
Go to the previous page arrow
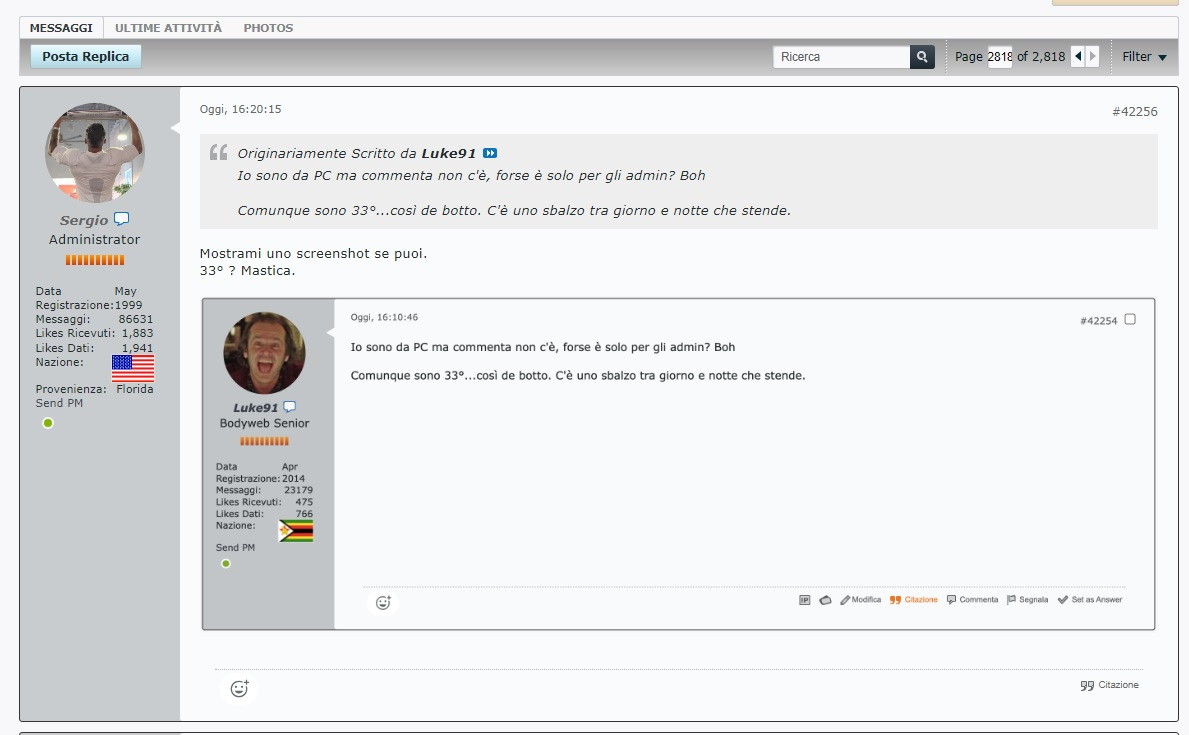(x=1078, y=57)
